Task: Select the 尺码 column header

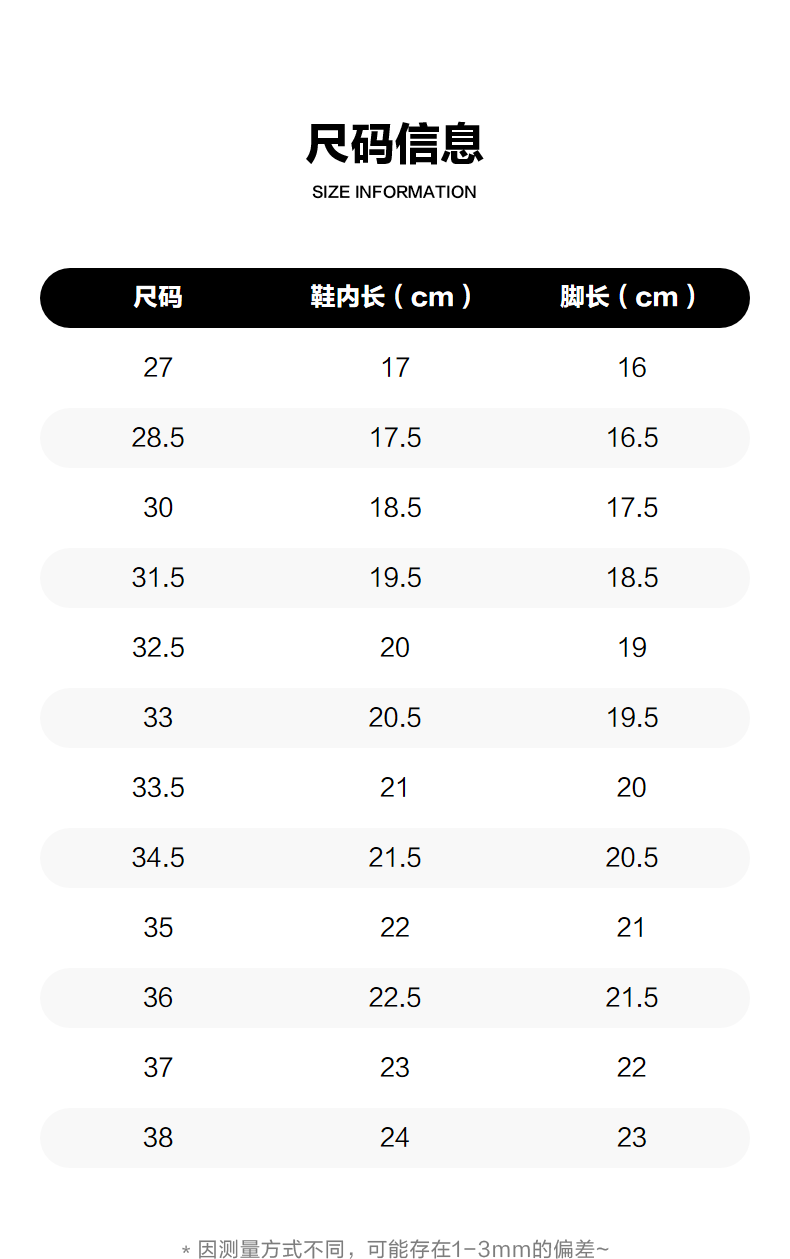Action: 158,297
